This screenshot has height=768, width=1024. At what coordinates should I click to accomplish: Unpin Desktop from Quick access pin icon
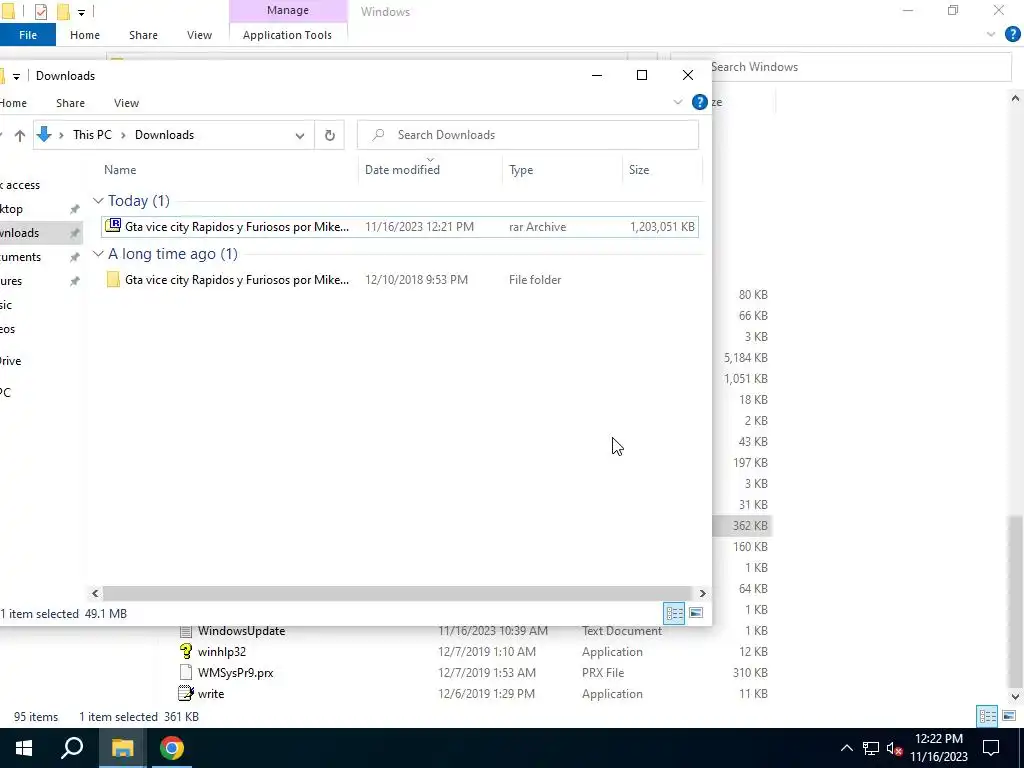(74, 209)
